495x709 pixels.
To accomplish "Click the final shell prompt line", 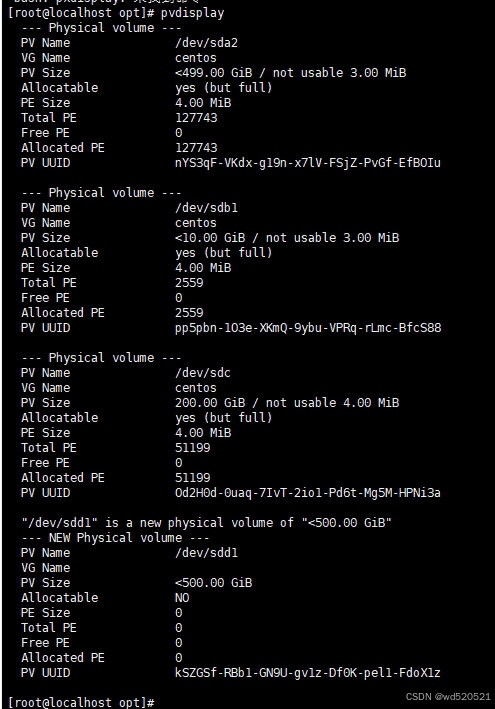I will click(81, 702).
